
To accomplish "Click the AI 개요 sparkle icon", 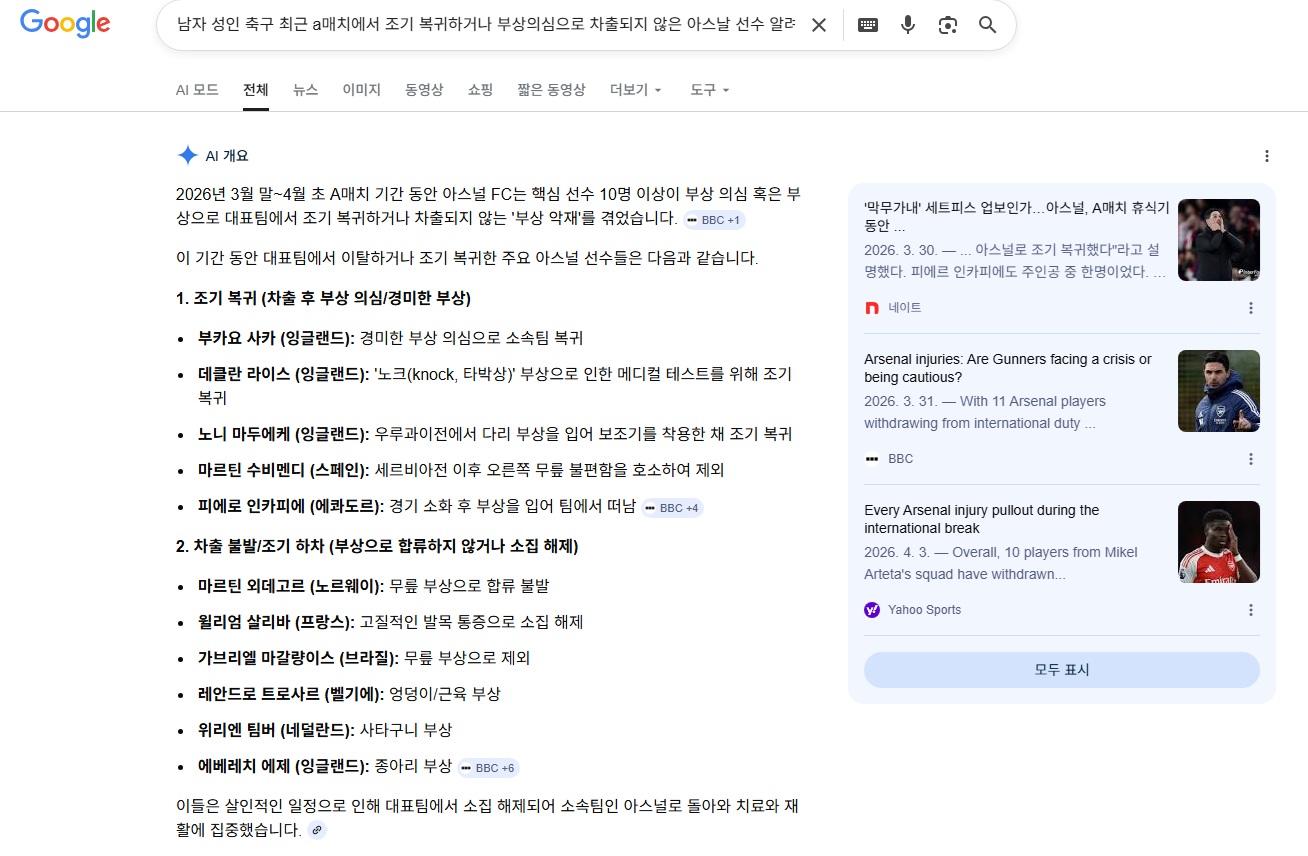I will click(x=187, y=155).
